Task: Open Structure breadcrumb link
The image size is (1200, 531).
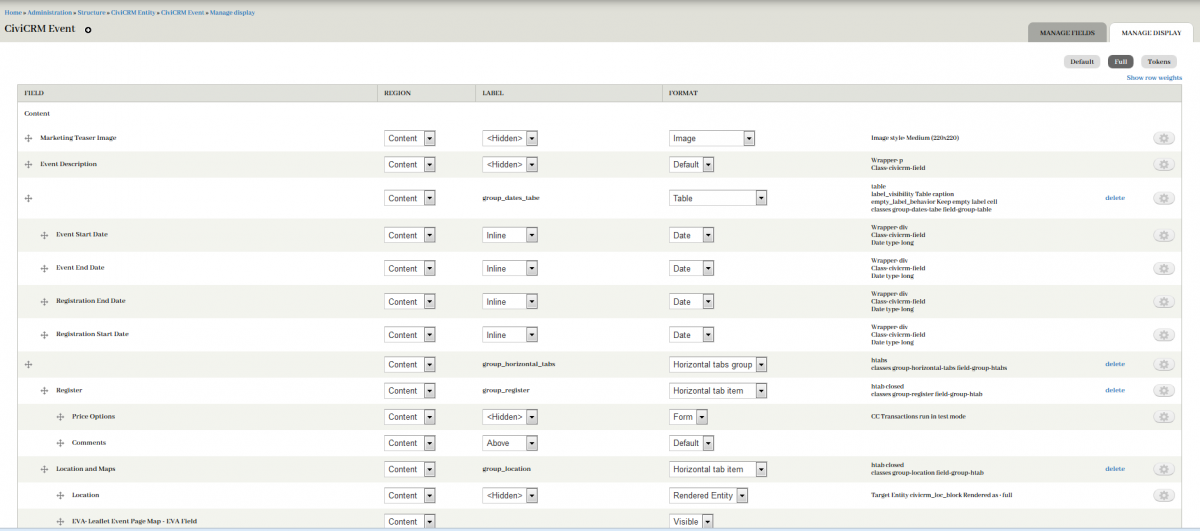Action: click(x=92, y=13)
